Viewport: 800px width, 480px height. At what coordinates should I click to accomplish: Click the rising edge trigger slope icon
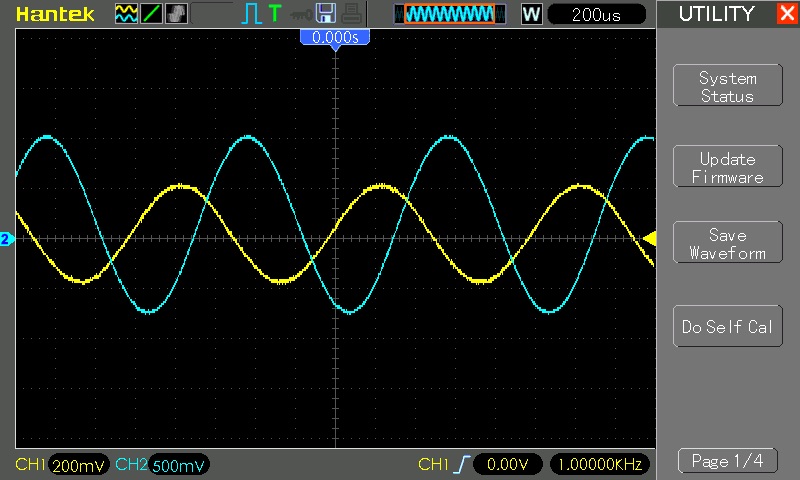click(461, 464)
